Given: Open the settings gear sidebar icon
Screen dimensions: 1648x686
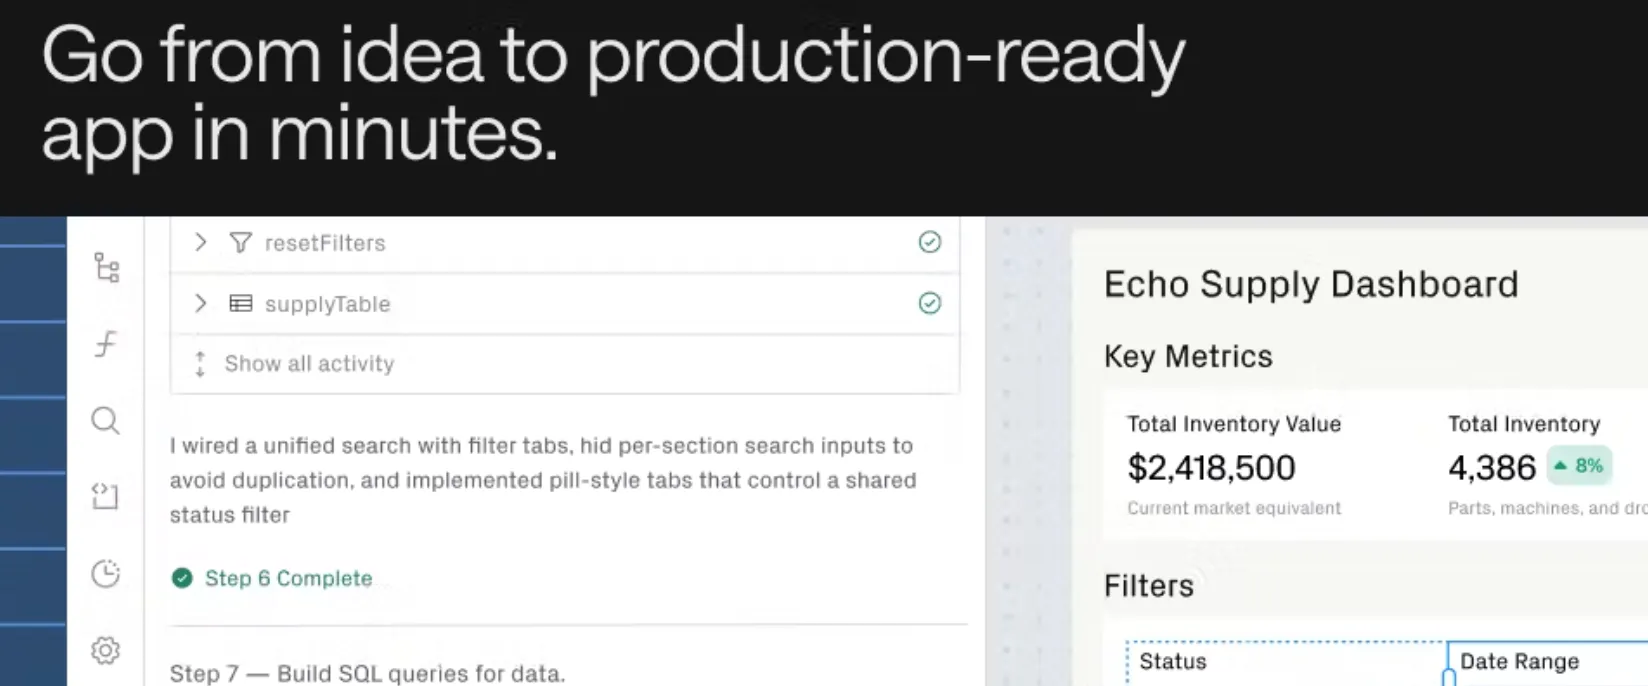Looking at the screenshot, I should [x=105, y=650].
